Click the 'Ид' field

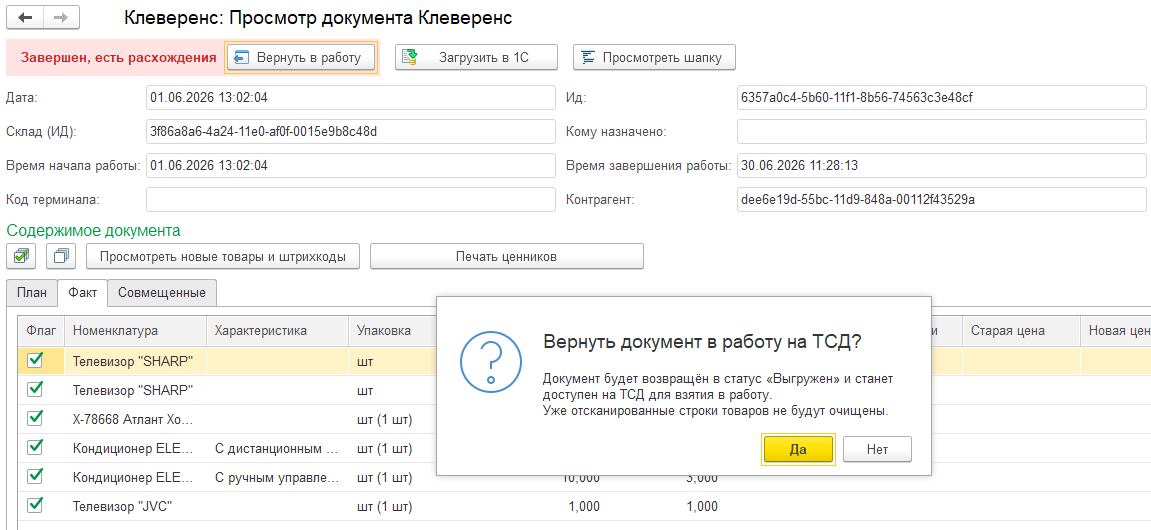[942, 98]
